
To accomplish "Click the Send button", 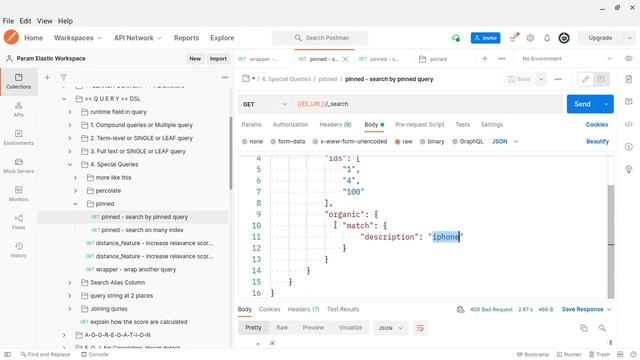I will (582, 104).
